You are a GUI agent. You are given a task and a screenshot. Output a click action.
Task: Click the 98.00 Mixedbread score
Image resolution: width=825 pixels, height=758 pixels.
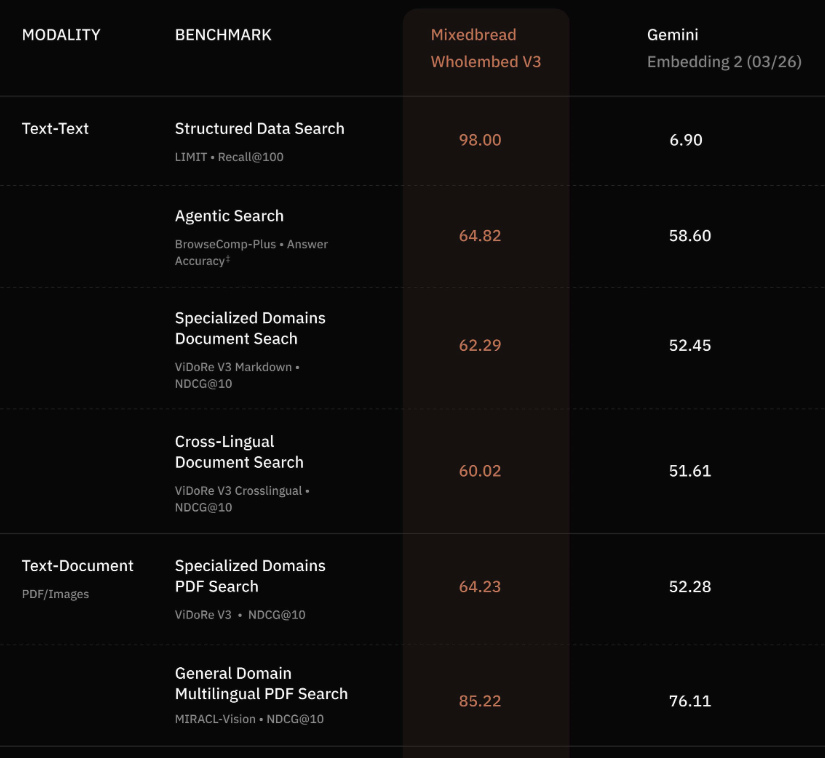pos(480,140)
